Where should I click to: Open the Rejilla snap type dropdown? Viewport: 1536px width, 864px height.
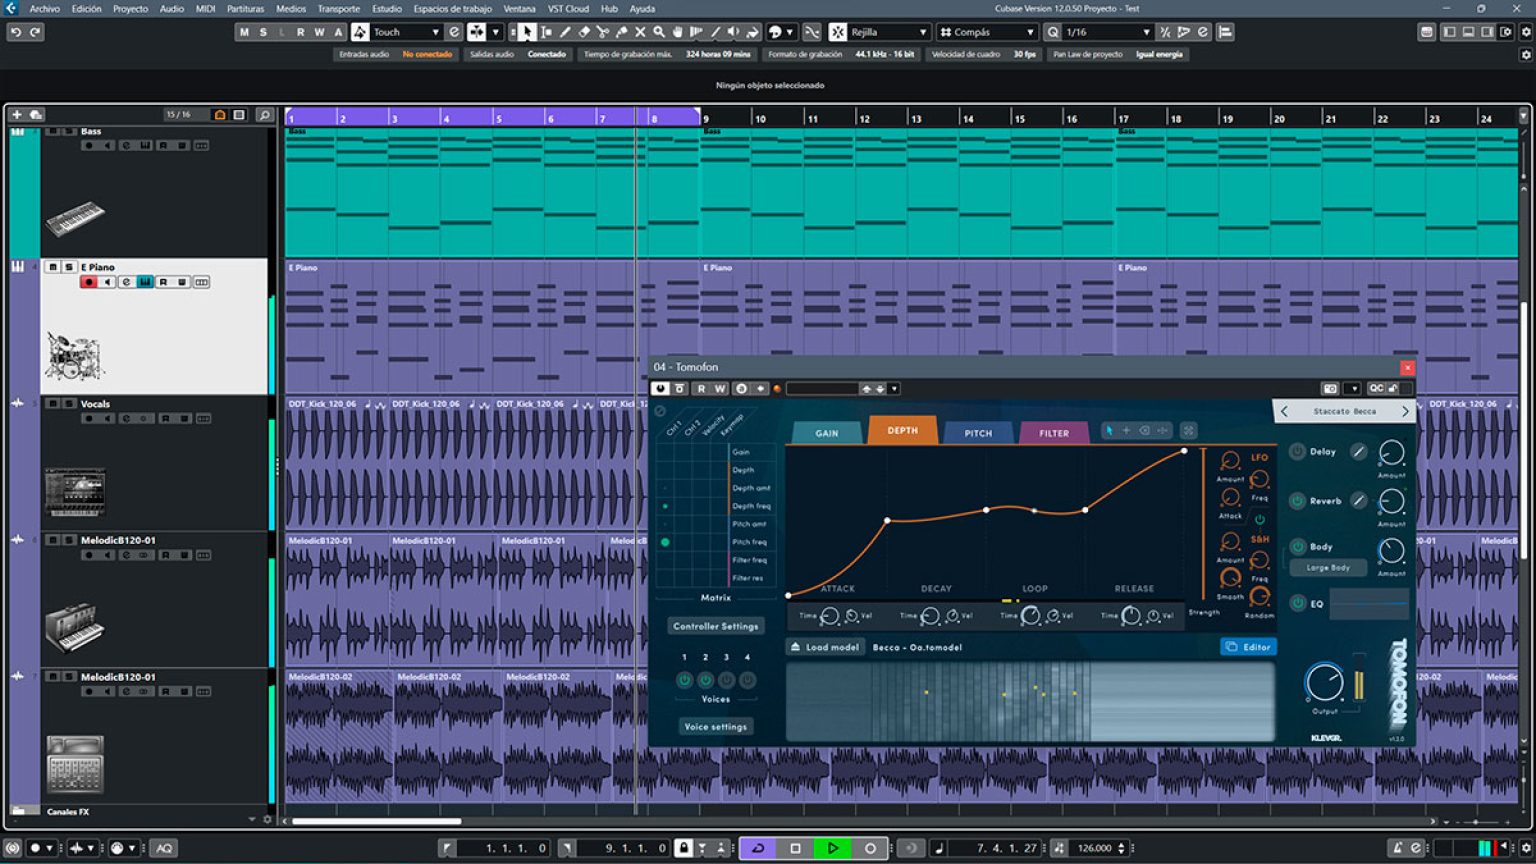click(x=889, y=32)
